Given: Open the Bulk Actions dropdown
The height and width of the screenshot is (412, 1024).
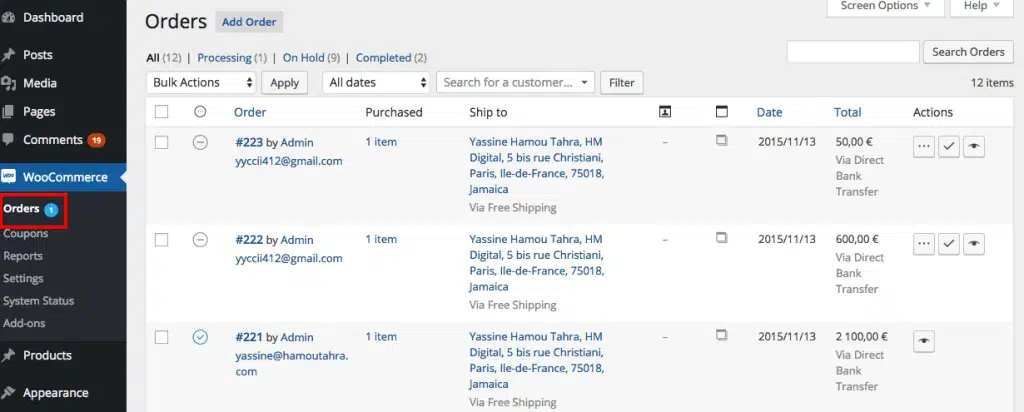Looking at the screenshot, I should tap(201, 82).
